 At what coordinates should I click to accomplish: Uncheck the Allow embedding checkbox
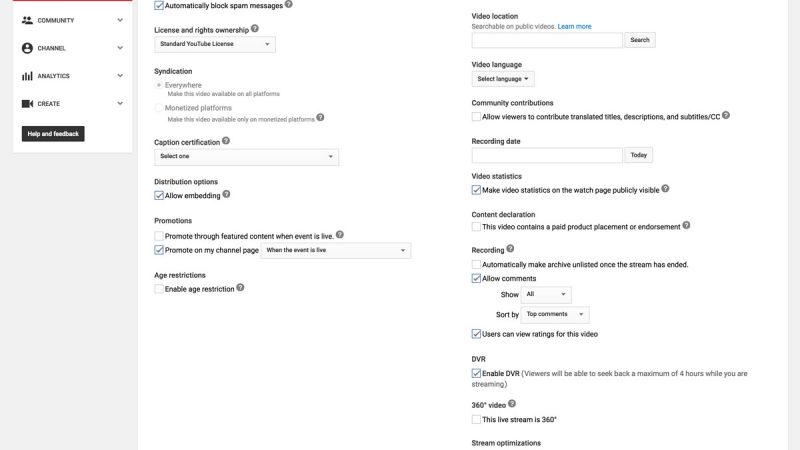click(x=159, y=196)
